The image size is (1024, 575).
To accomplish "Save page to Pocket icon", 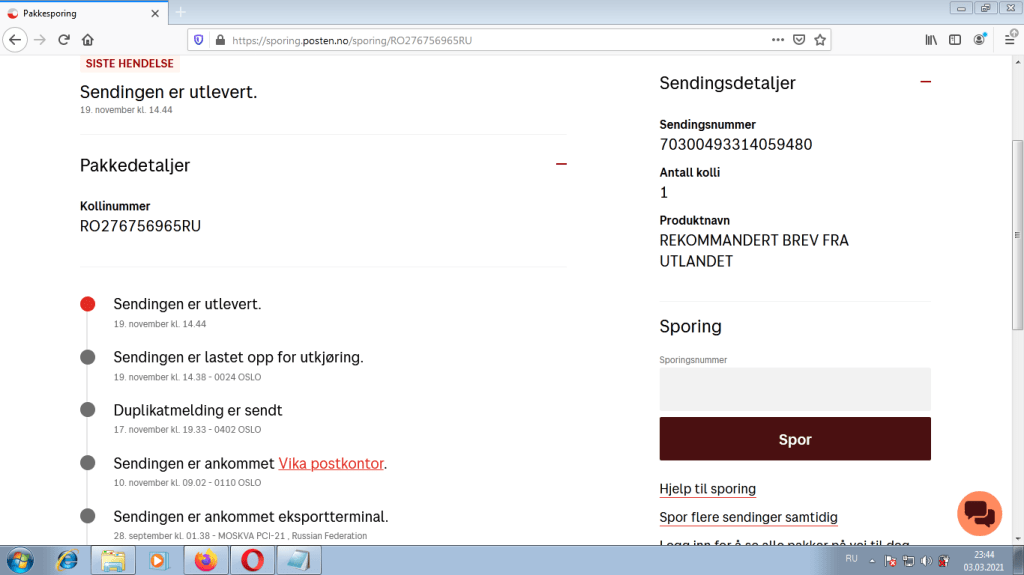I will pyautogui.click(x=799, y=40).
